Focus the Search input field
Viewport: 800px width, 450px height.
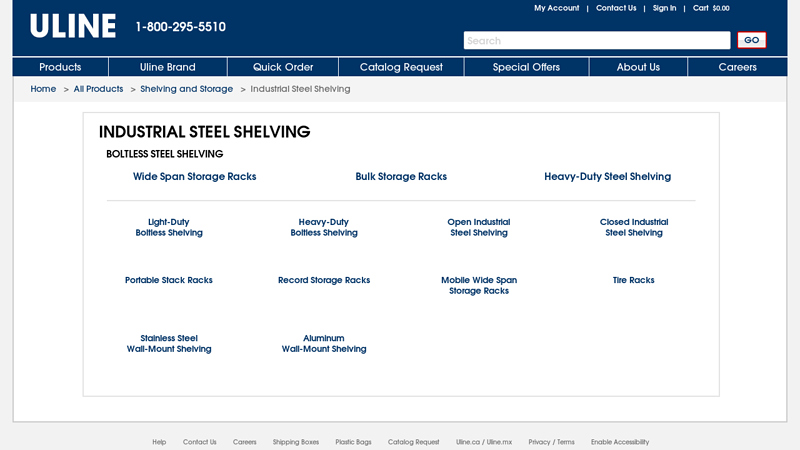(x=596, y=40)
